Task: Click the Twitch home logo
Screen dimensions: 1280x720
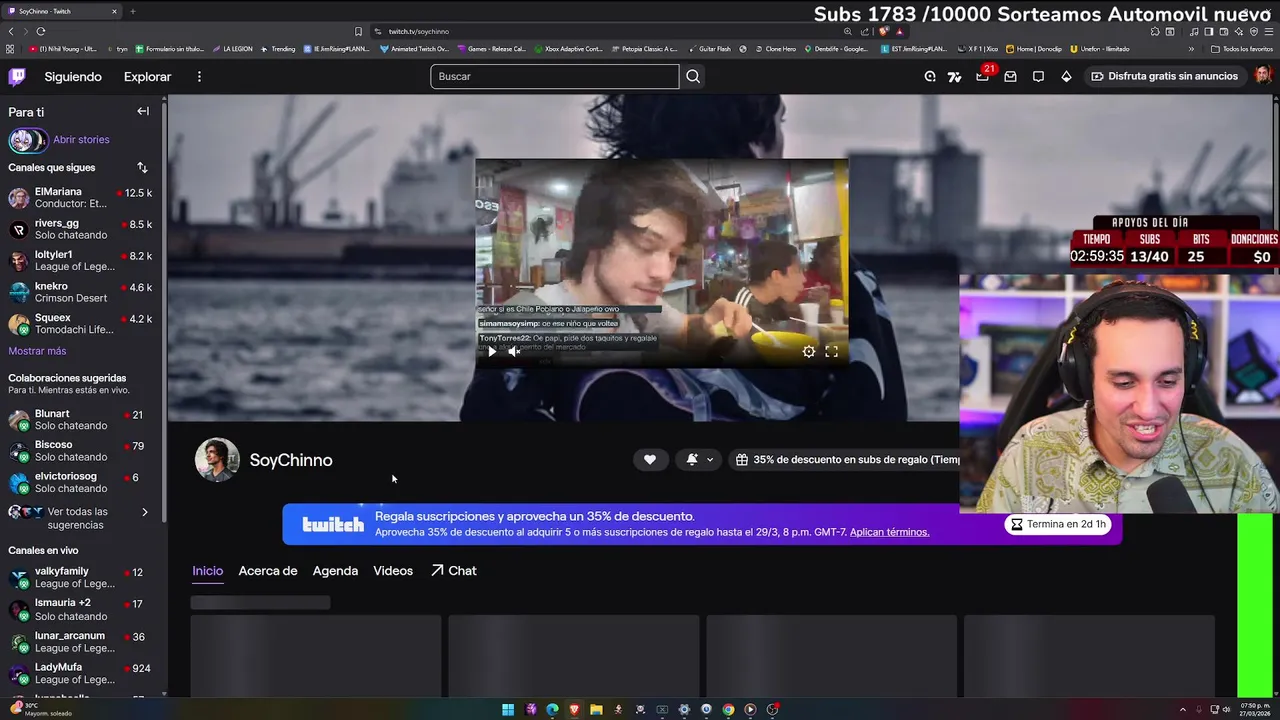Action: tap(17, 77)
